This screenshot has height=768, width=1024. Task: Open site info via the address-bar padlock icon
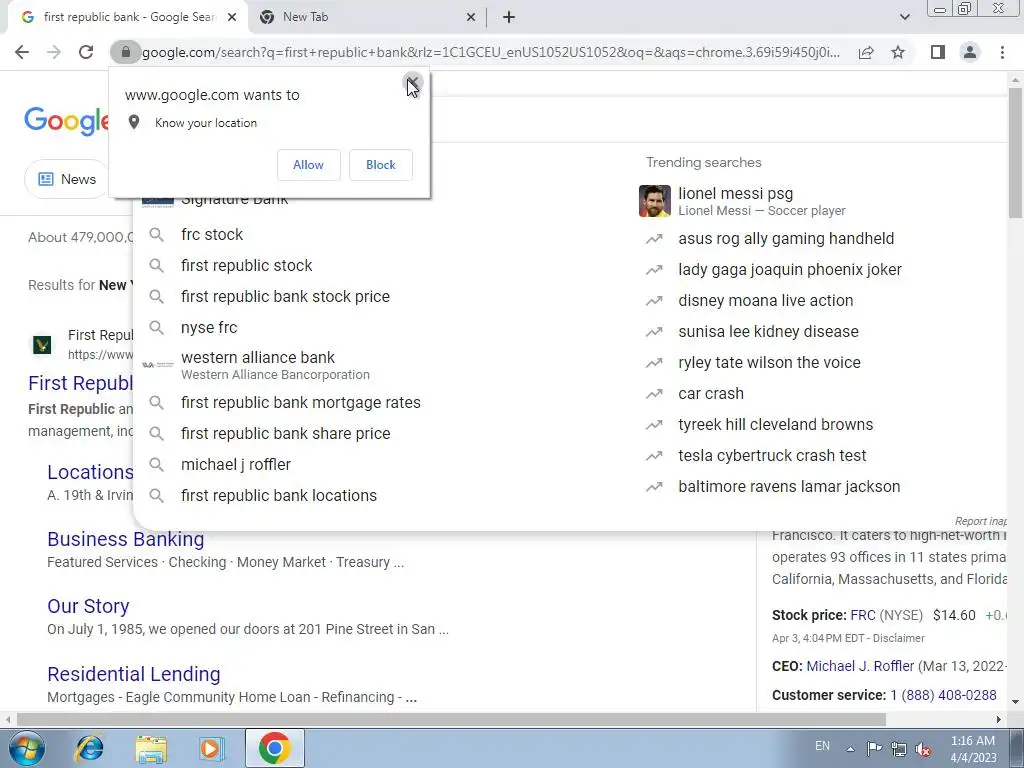125,52
